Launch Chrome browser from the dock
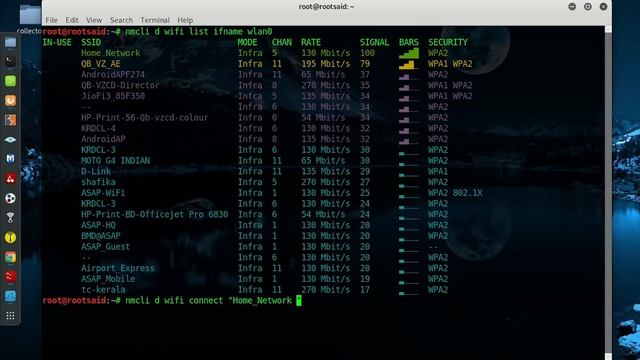This screenshot has height=360, width=640. coord(10,257)
